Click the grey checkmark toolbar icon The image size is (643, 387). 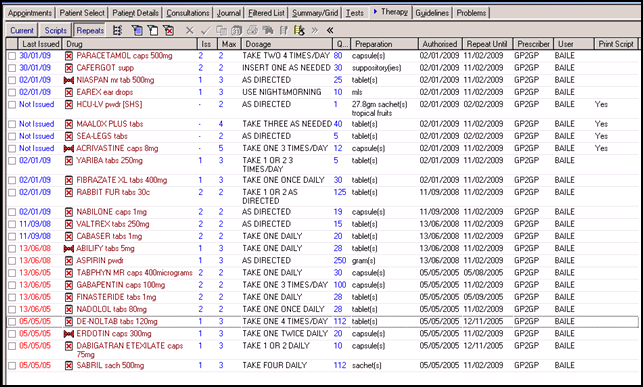pyautogui.click(x=205, y=30)
